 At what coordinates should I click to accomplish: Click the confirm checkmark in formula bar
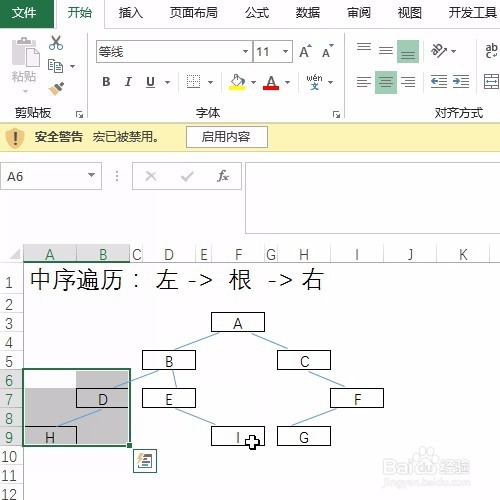[x=187, y=176]
